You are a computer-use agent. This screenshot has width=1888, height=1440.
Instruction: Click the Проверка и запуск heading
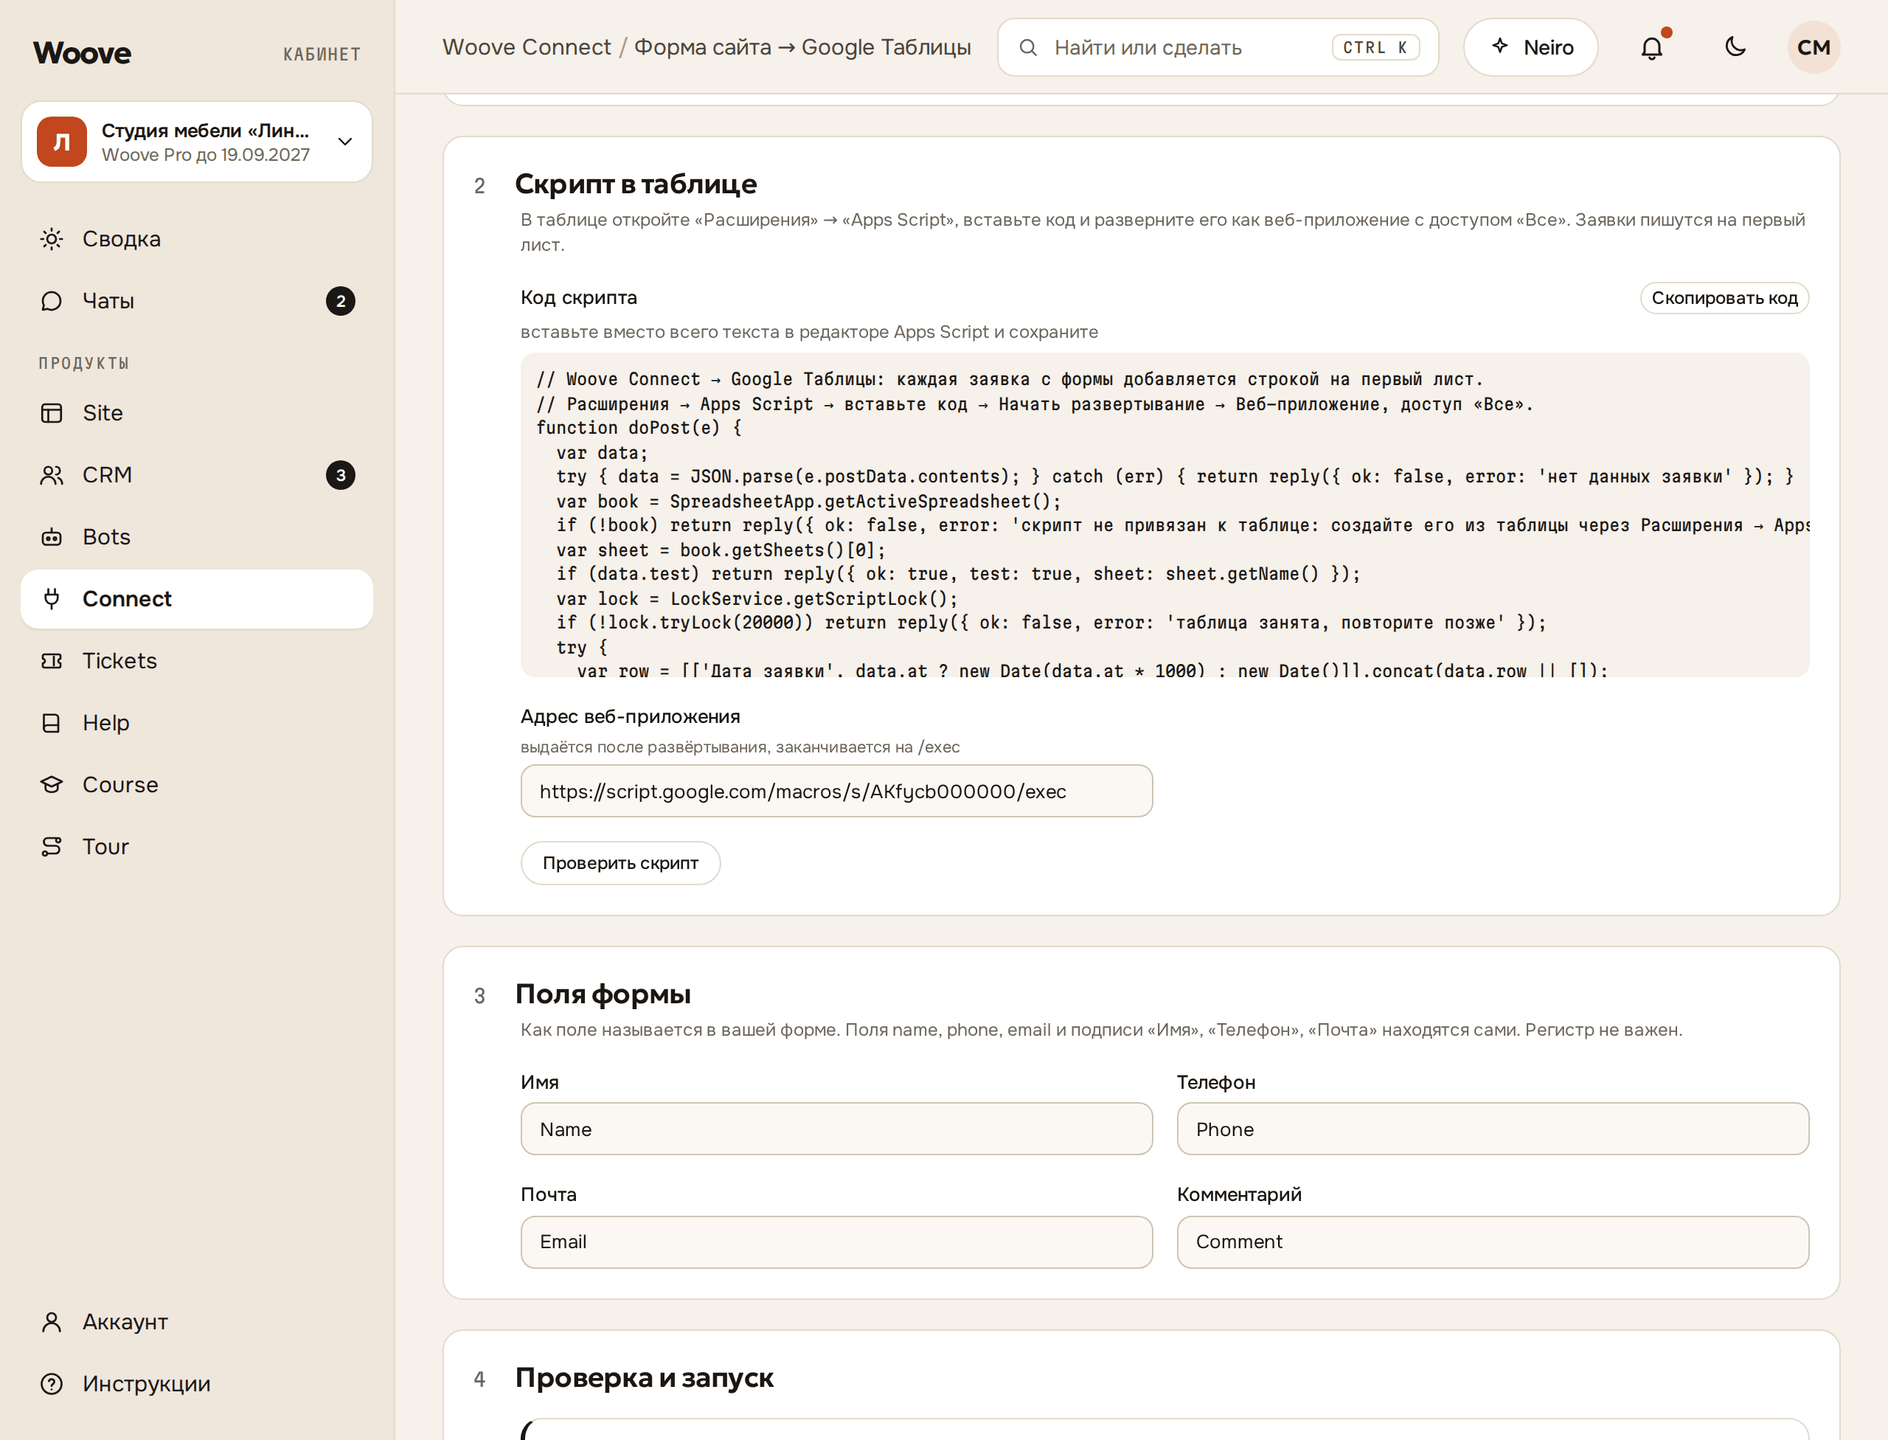coord(644,1378)
